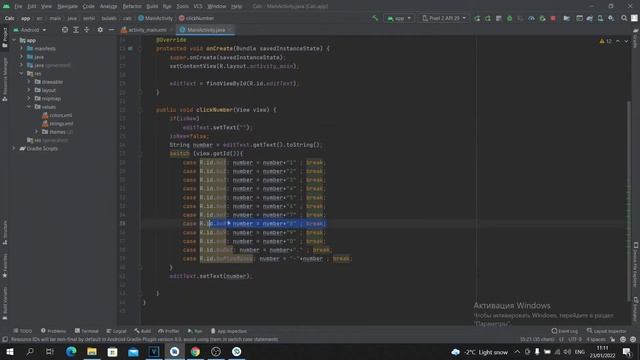Open the File menu
640x360 pixels.
18,6
